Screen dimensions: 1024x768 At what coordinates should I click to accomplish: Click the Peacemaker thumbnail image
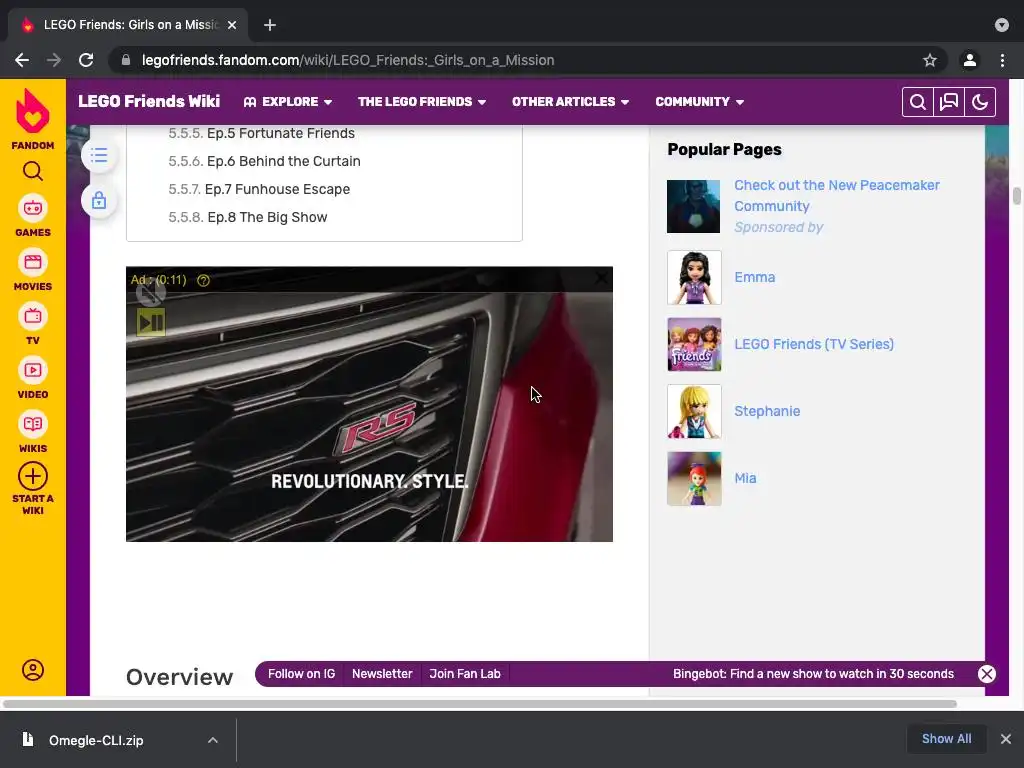tap(694, 206)
